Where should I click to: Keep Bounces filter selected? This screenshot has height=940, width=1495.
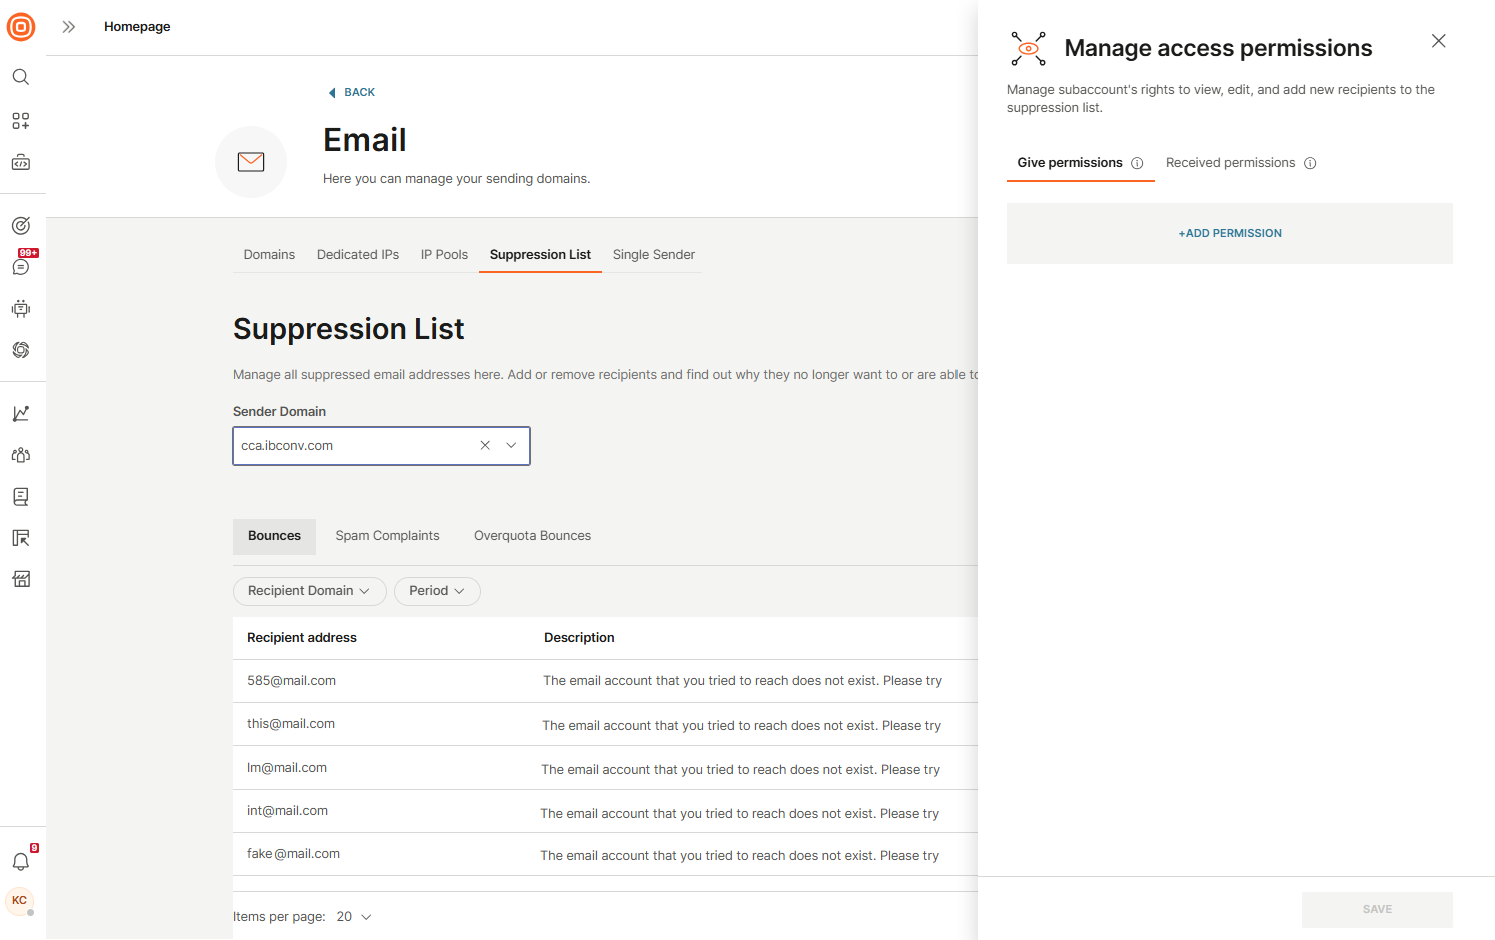pyautogui.click(x=274, y=536)
